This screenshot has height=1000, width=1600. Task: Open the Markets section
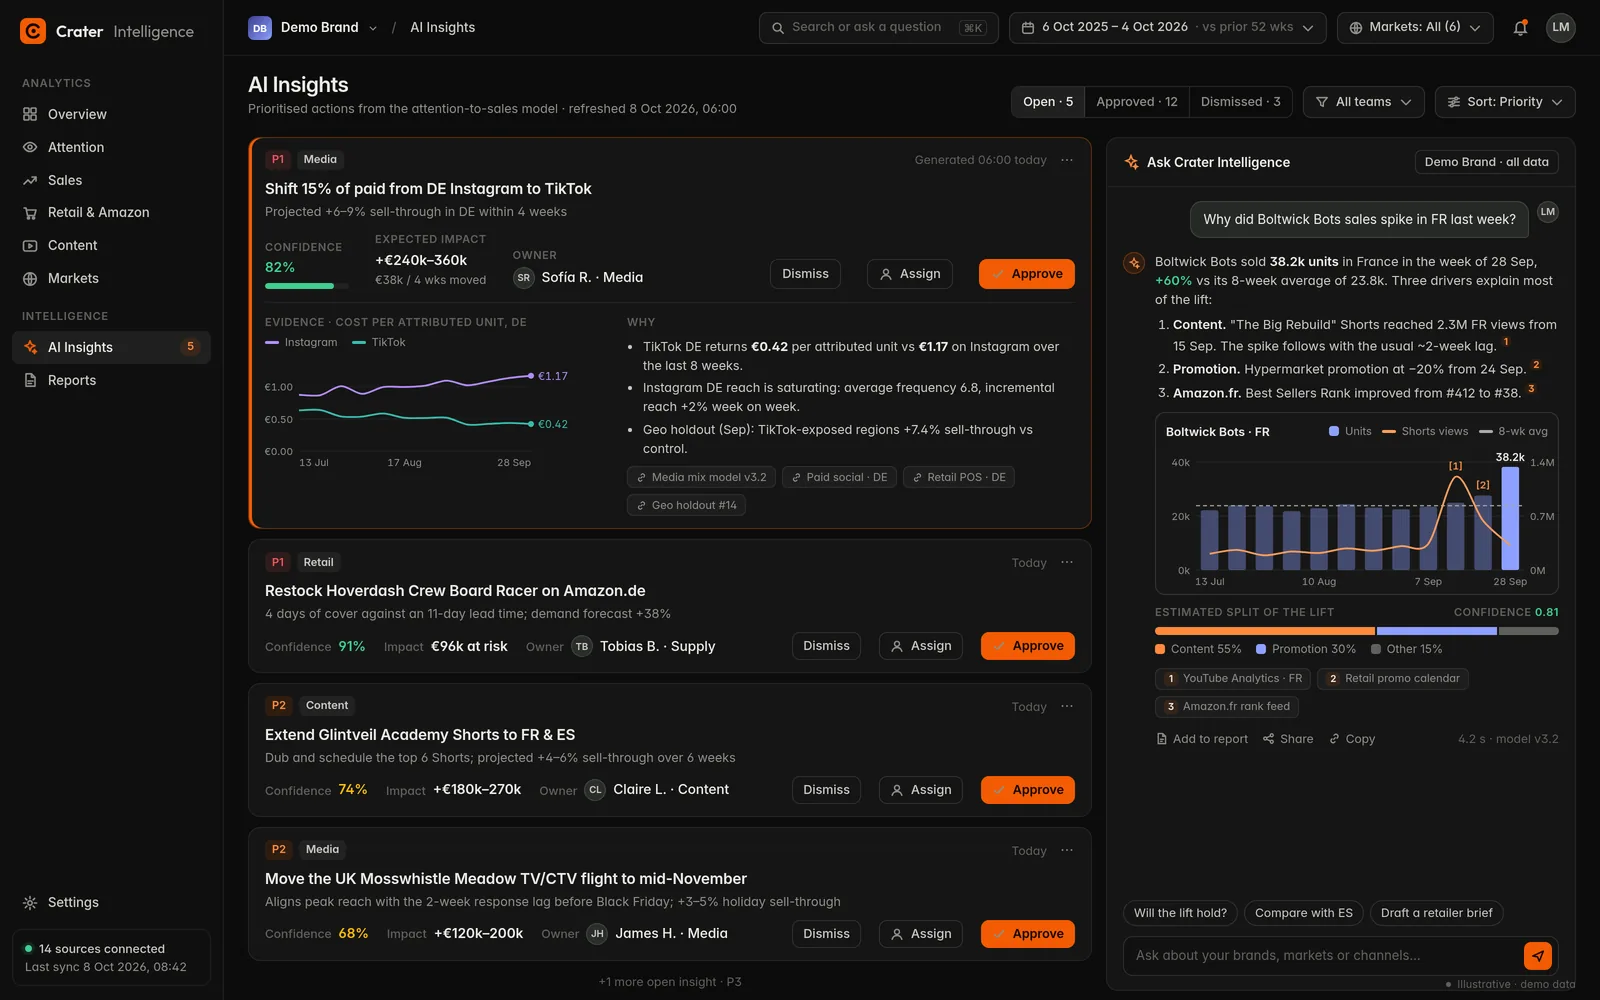[x=111, y=278]
